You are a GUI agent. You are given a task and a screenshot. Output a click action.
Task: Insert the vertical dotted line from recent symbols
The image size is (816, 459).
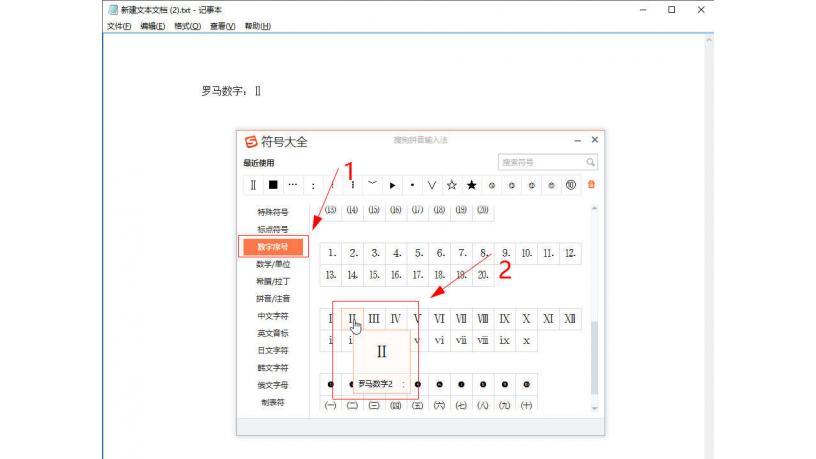(352, 185)
